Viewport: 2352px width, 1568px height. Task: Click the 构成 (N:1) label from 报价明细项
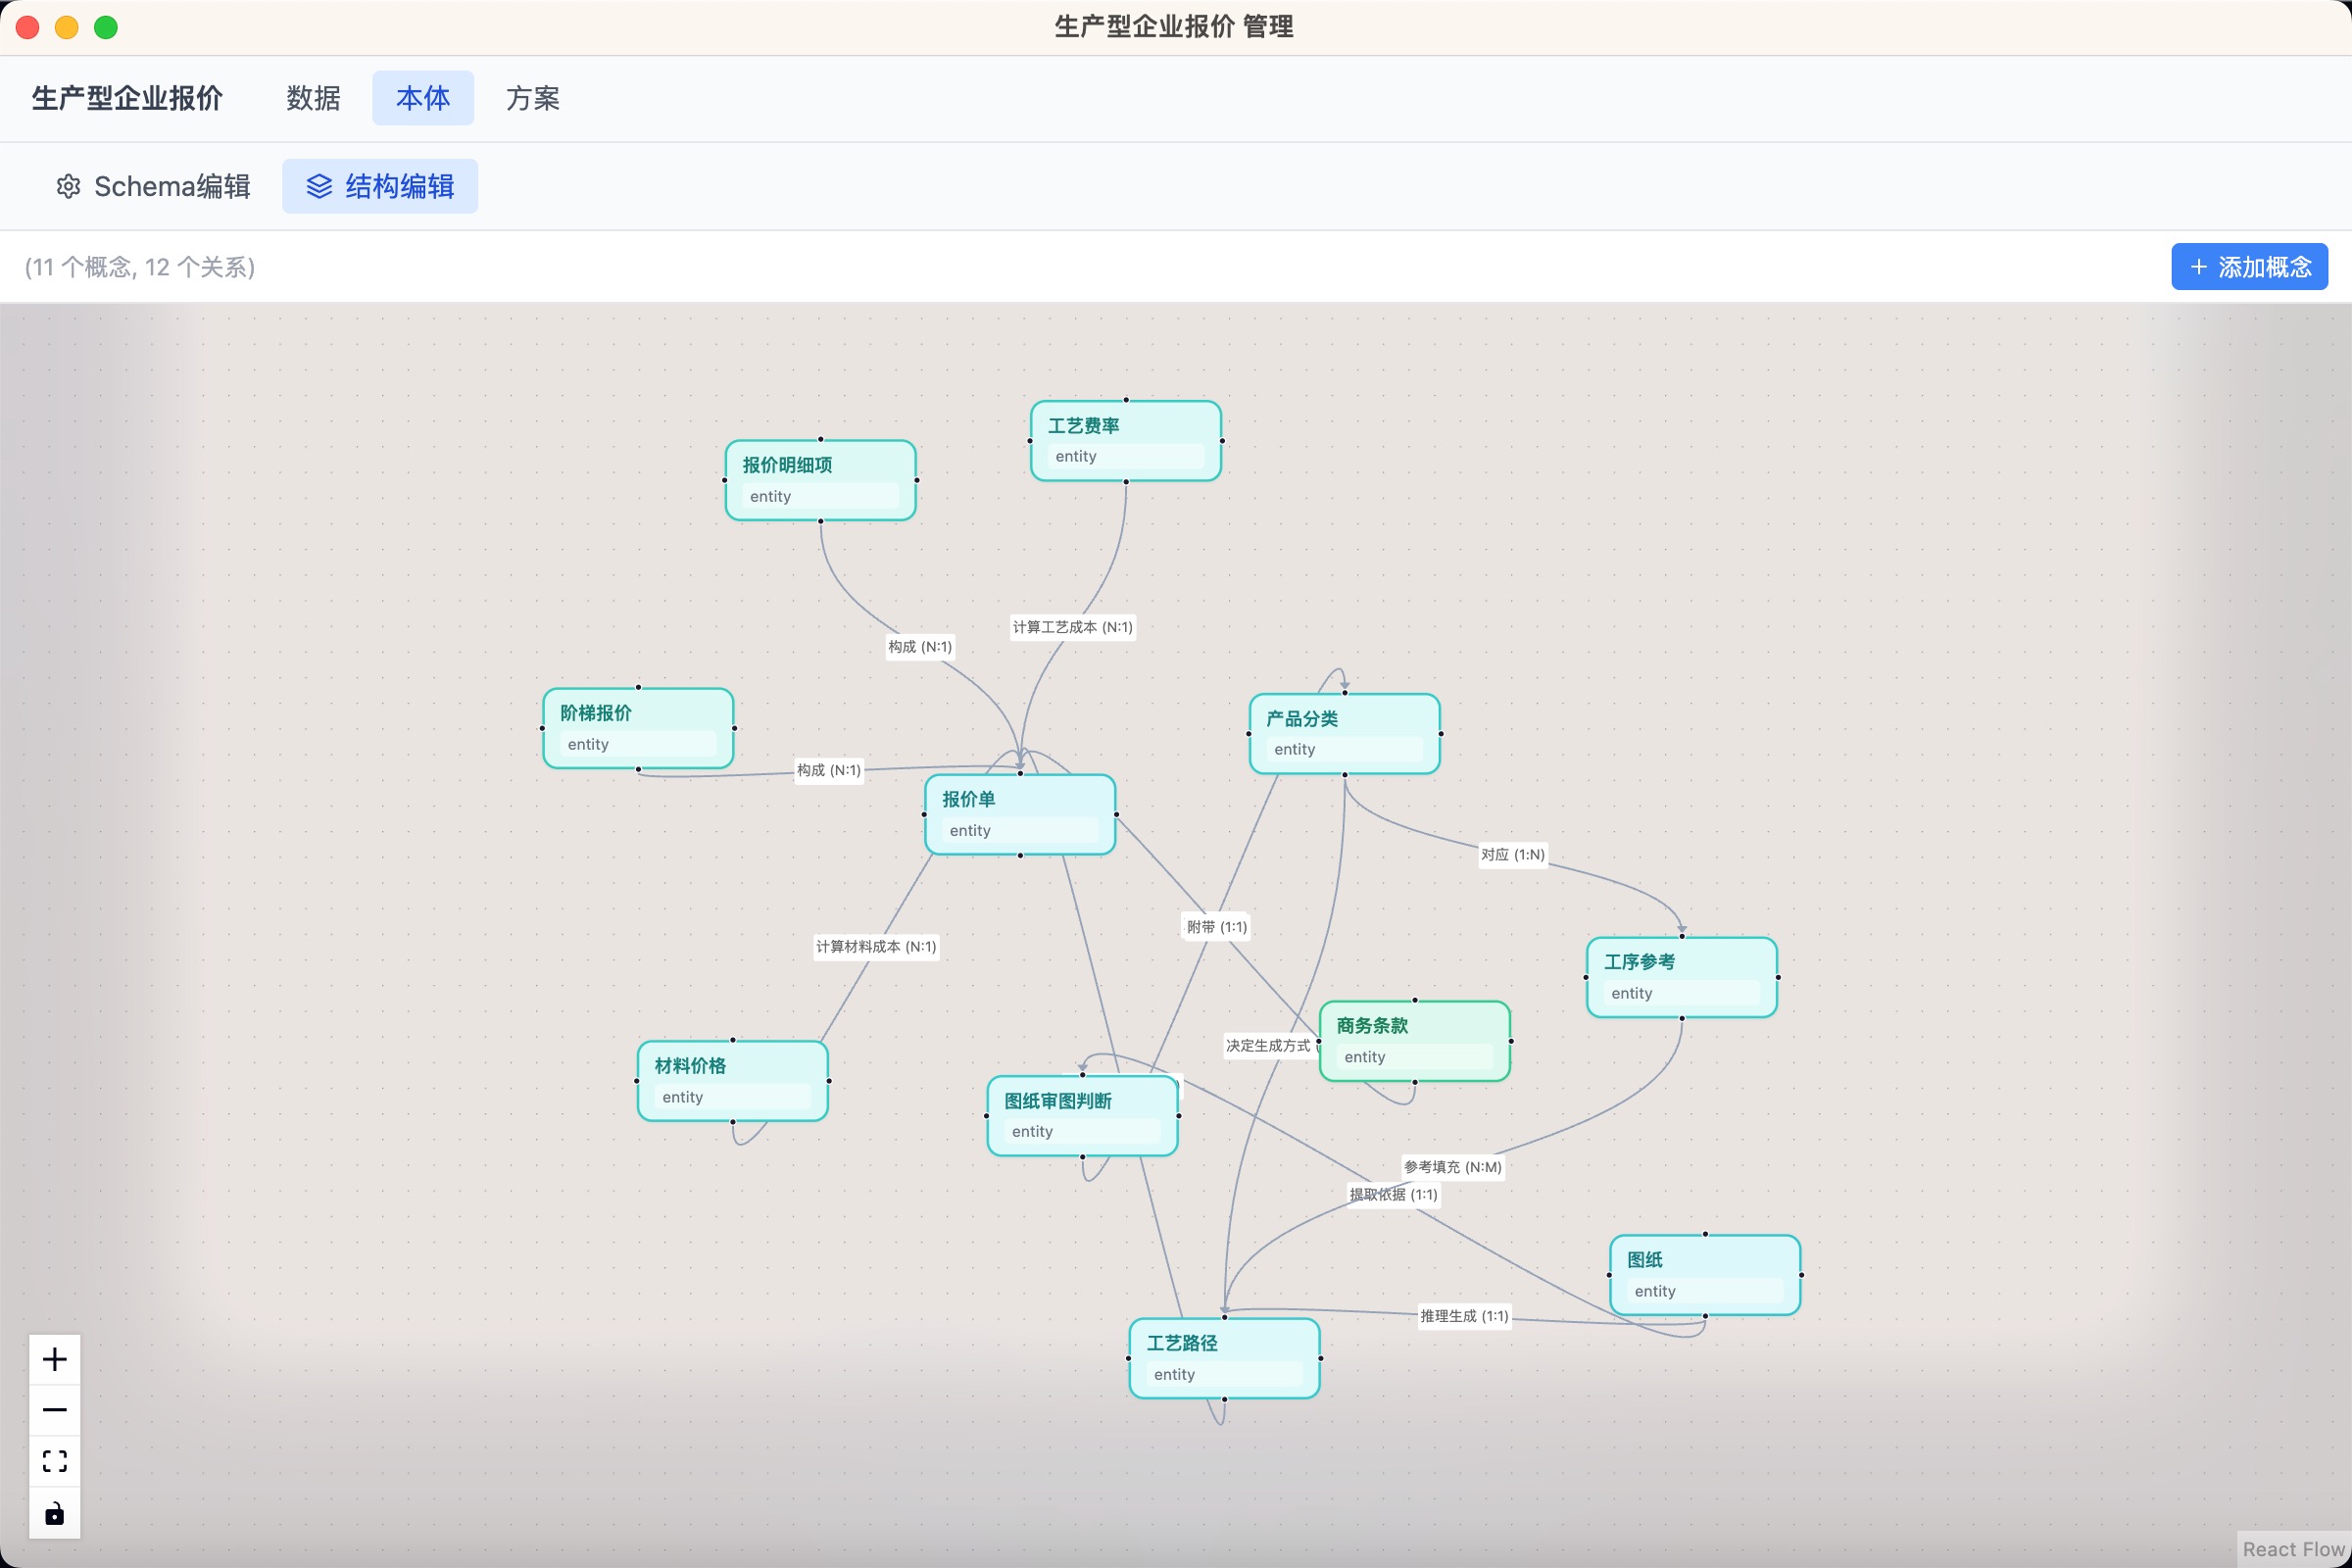pyautogui.click(x=920, y=647)
